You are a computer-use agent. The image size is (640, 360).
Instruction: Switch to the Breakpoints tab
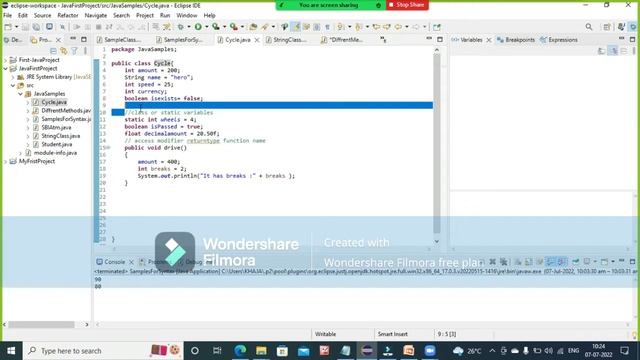[x=516, y=40]
